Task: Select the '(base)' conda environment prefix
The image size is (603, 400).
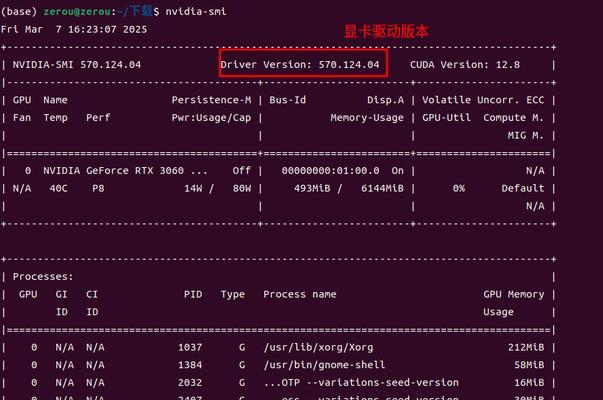Action: (x=19, y=11)
